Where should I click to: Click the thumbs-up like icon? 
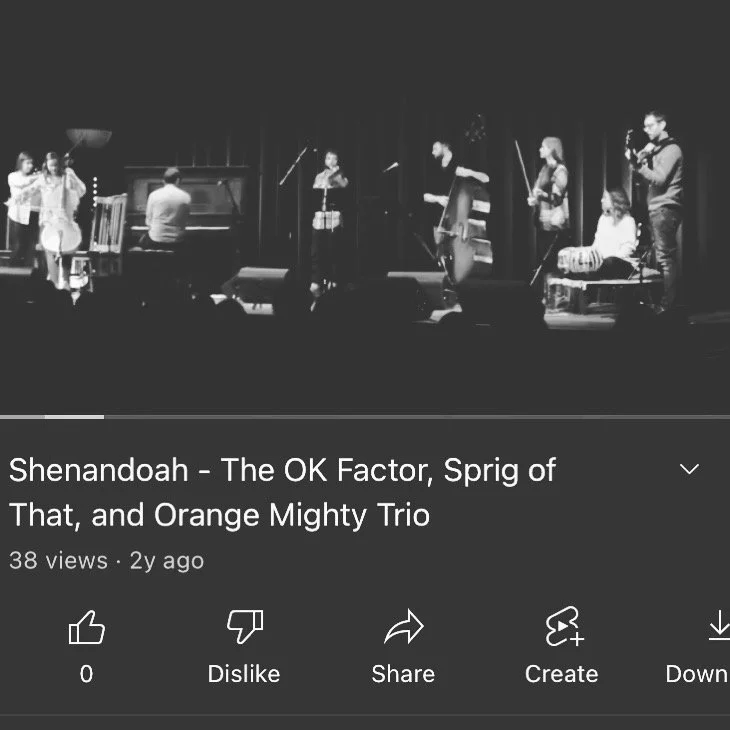pos(87,627)
